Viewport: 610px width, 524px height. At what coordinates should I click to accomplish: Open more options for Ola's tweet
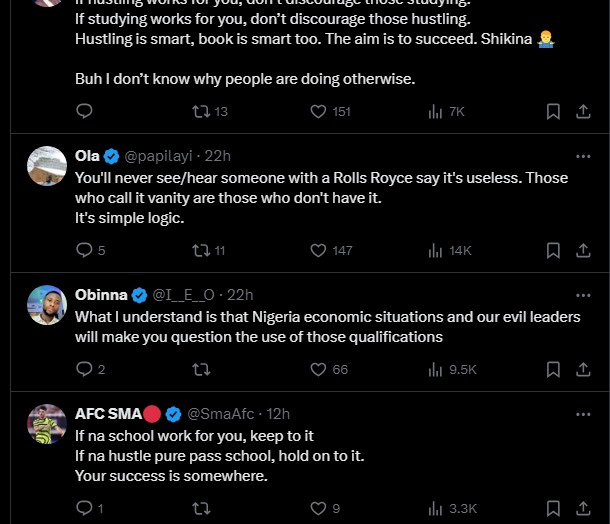click(583, 156)
